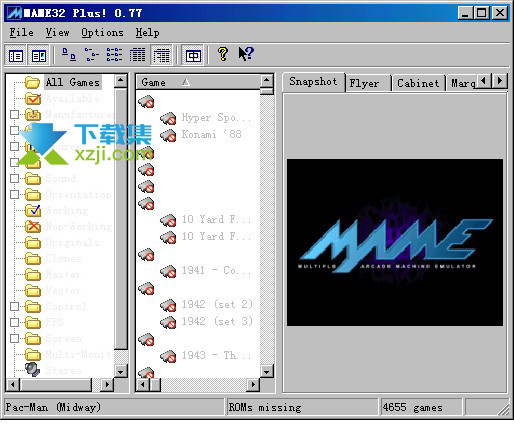Switch to the partially visible Marquee tab
The width and height of the screenshot is (514, 426).
pos(463,83)
